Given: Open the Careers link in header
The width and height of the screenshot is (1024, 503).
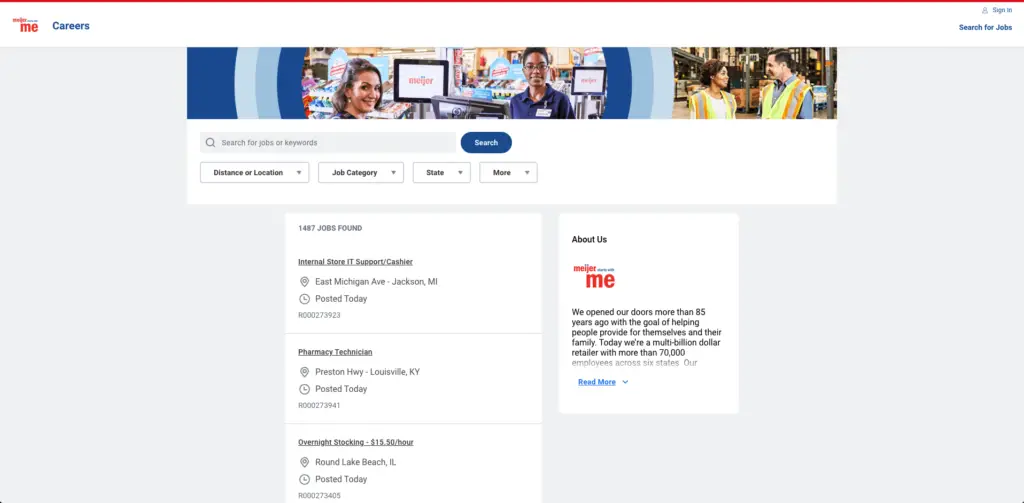Looking at the screenshot, I should (x=71, y=26).
